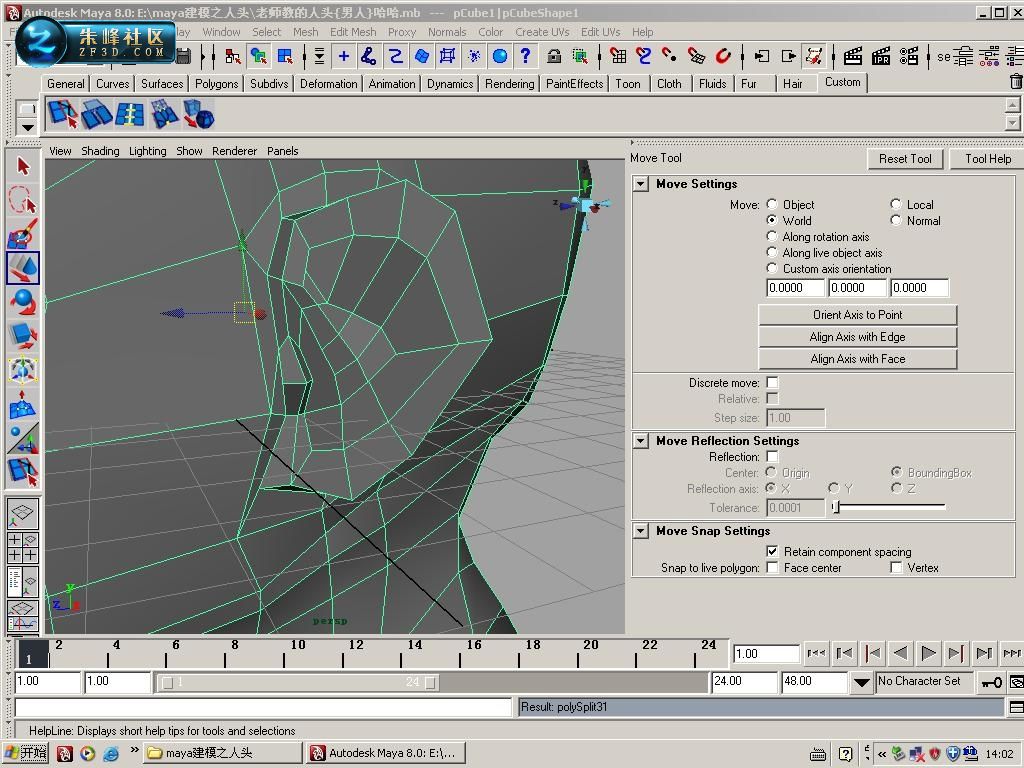This screenshot has width=1024, height=768.
Task: Enable Snap to curves magnet icon
Action: click(x=643, y=57)
